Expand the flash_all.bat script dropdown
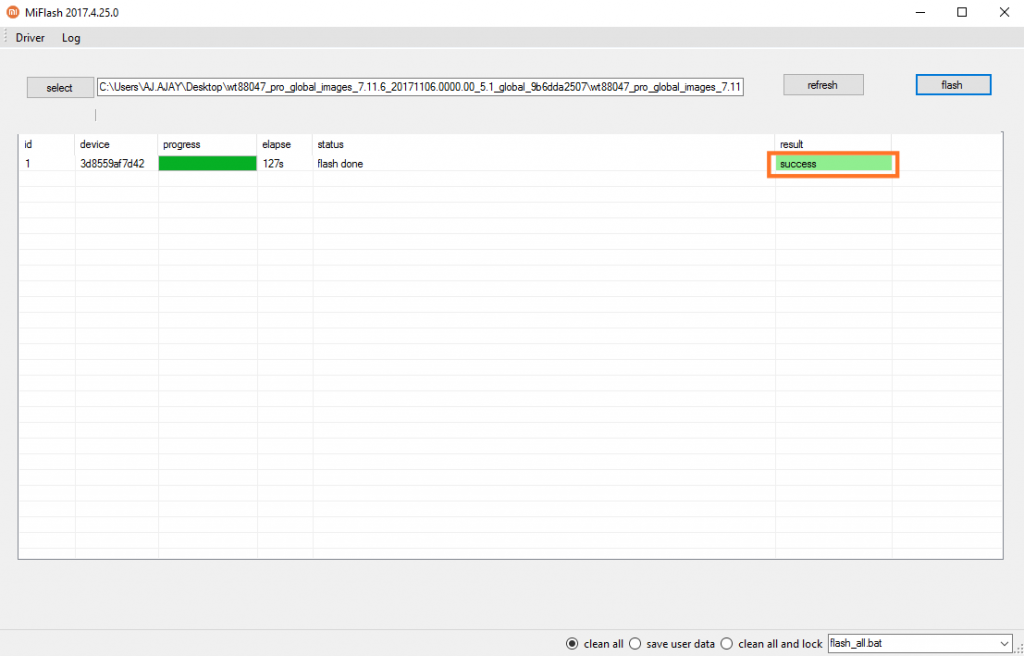Image resolution: width=1024 pixels, height=656 pixels. pyautogui.click(x=1004, y=644)
